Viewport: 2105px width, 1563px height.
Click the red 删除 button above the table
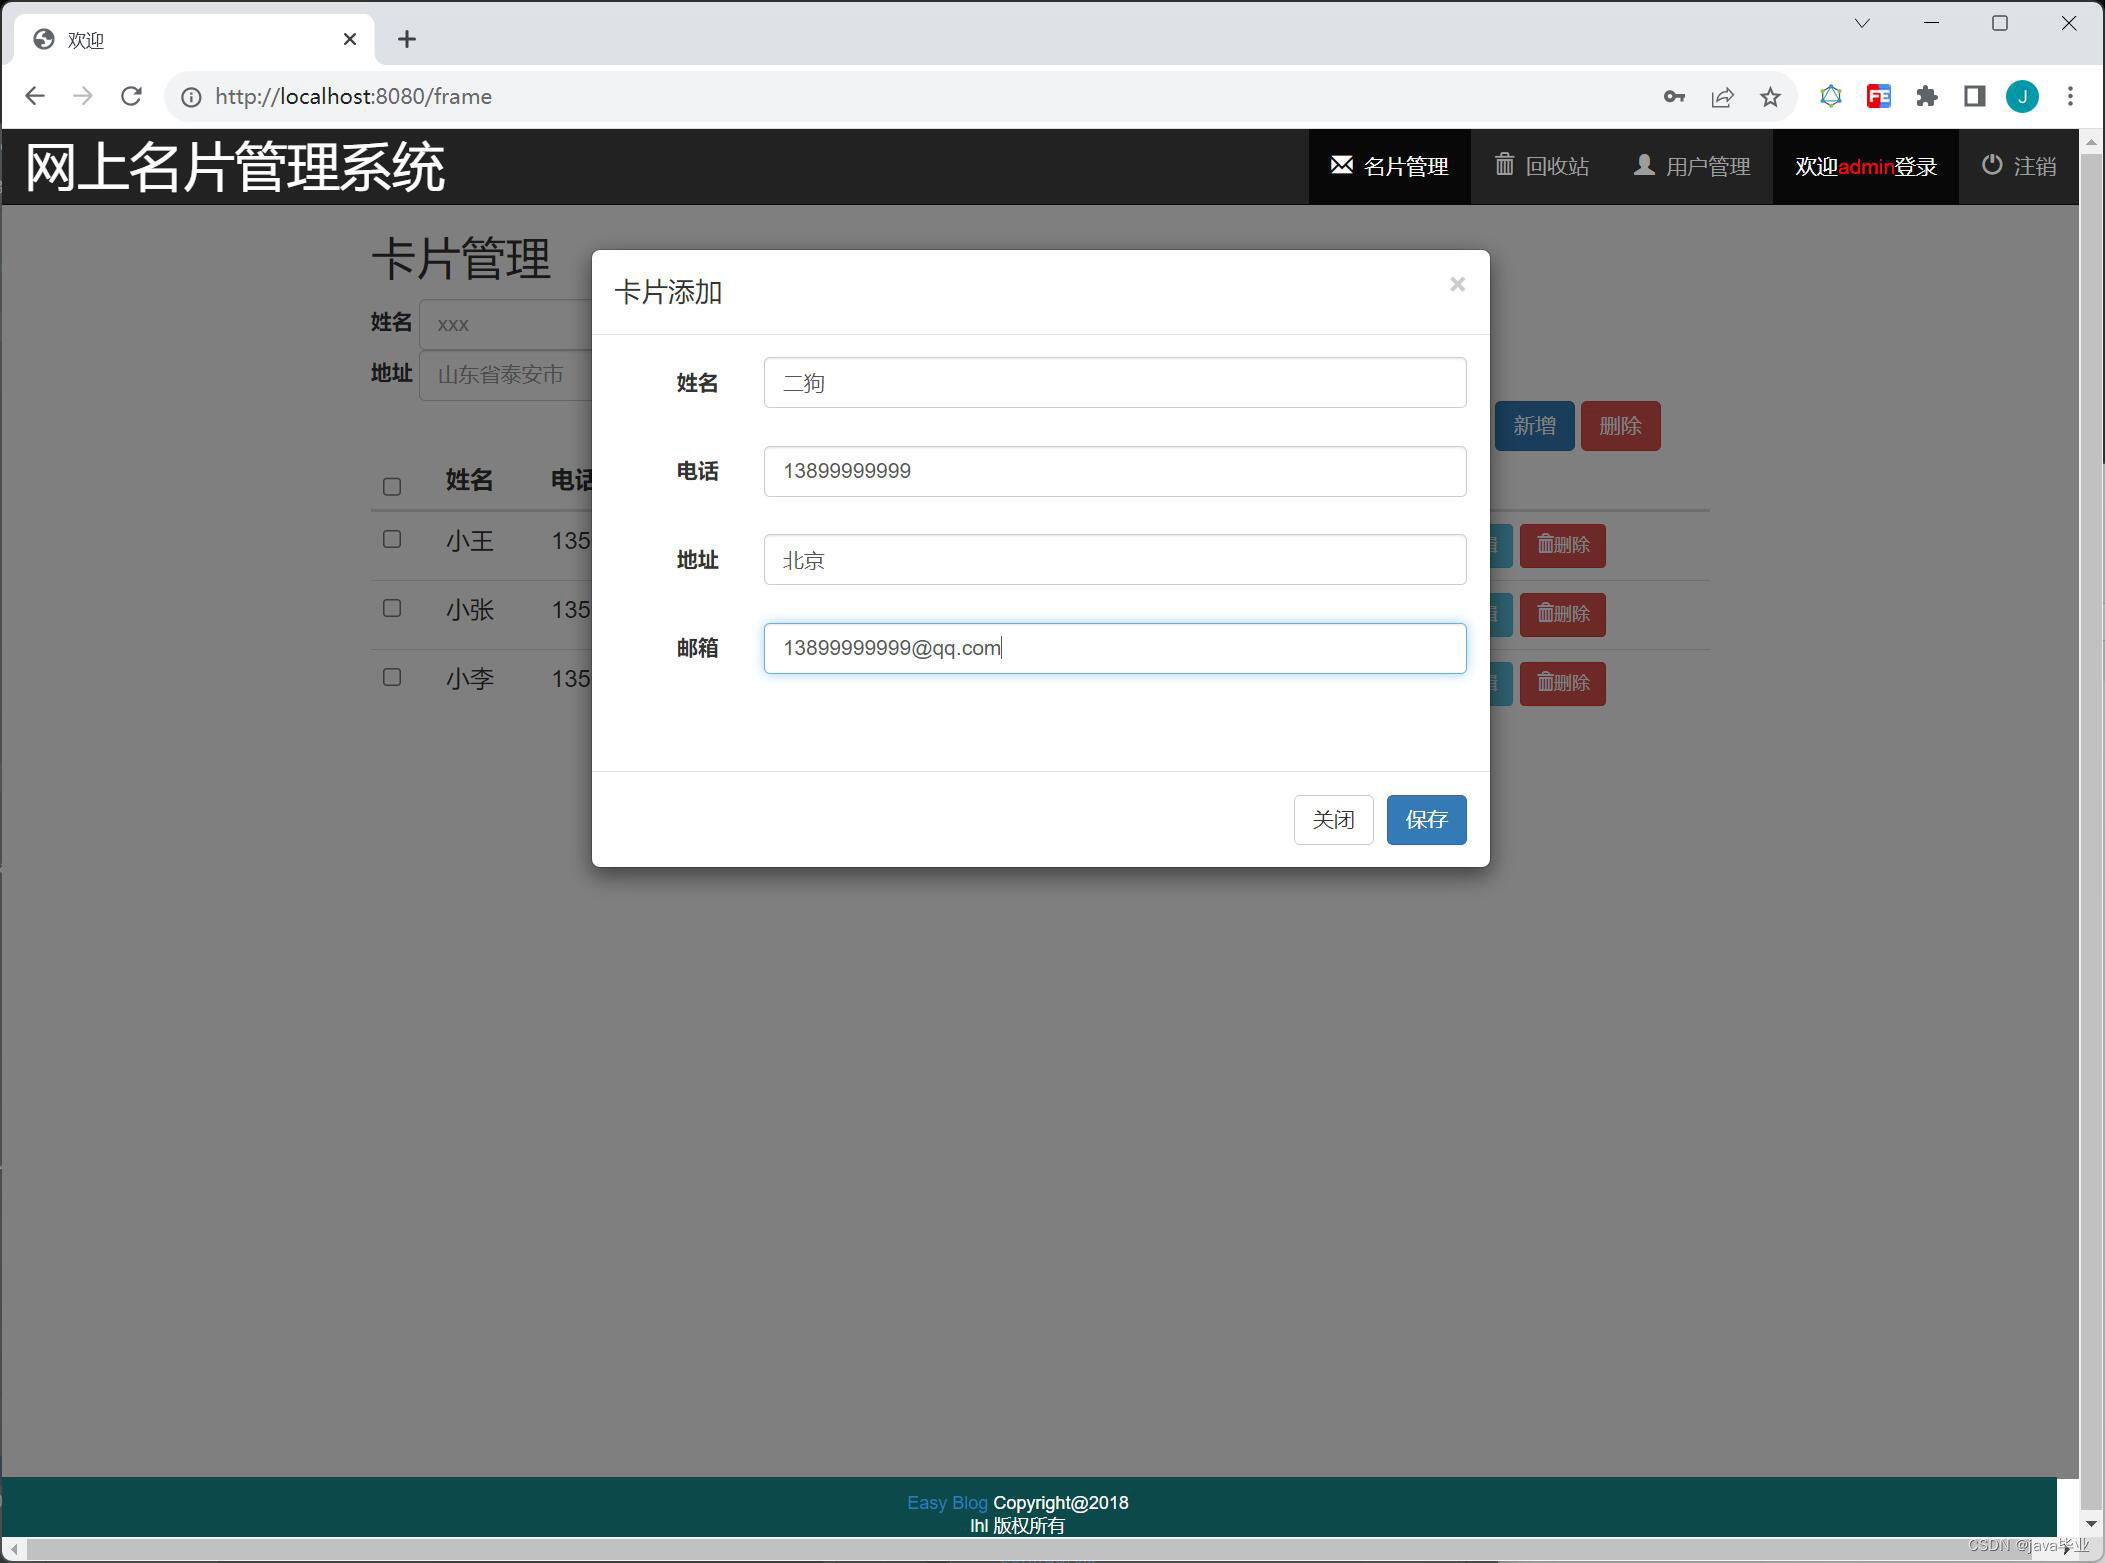(x=1620, y=426)
